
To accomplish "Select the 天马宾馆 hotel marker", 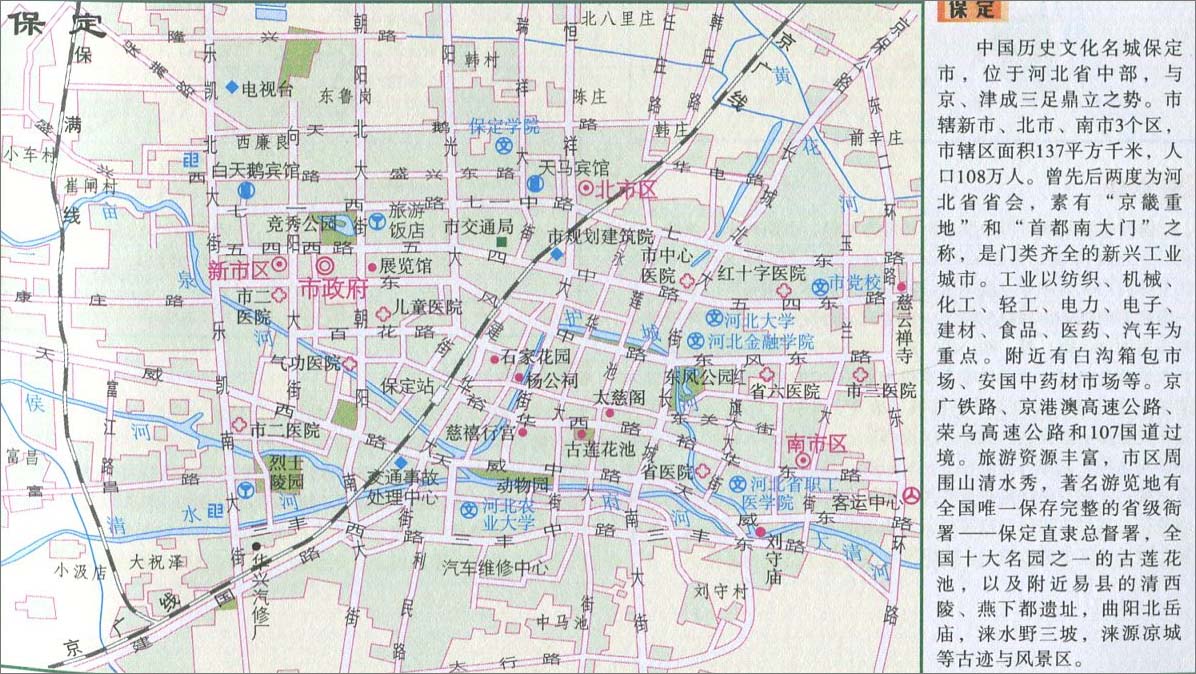I will pyautogui.click(x=536, y=184).
